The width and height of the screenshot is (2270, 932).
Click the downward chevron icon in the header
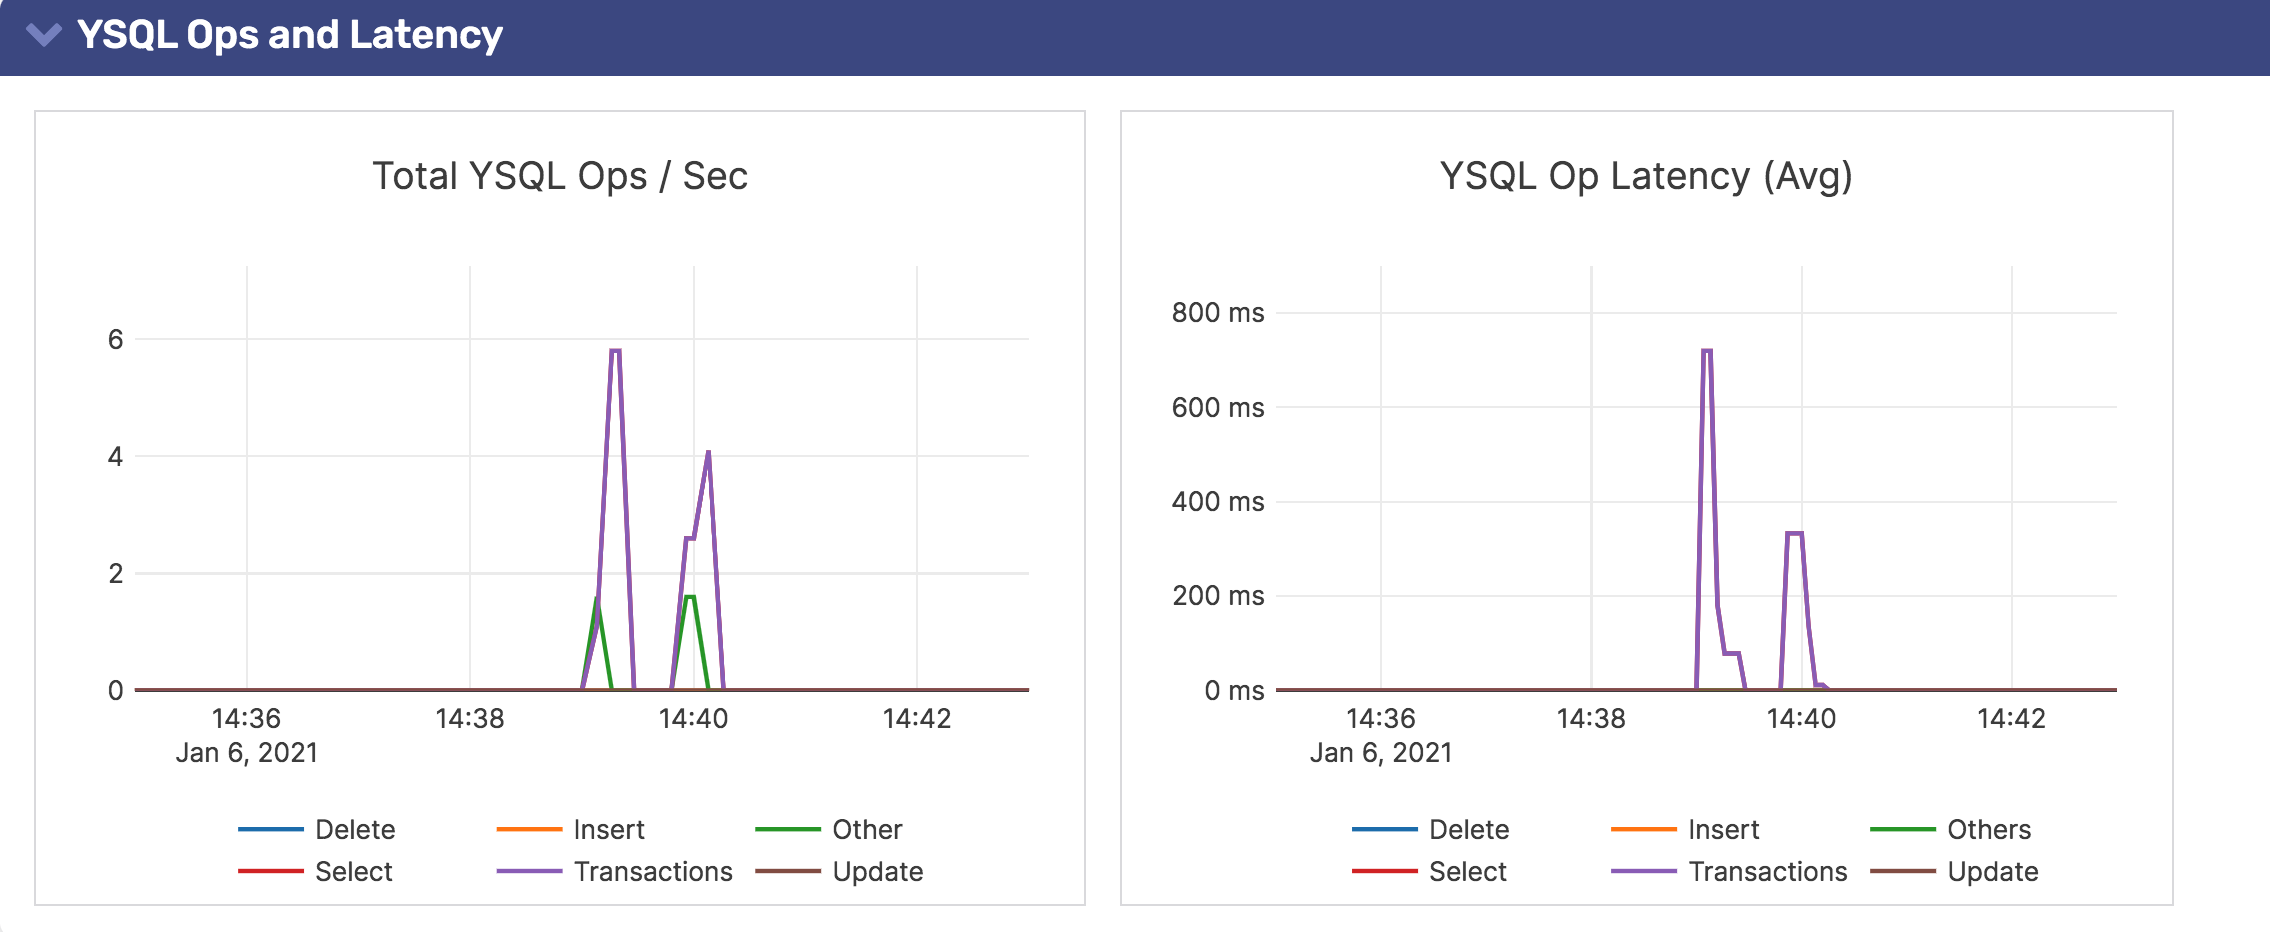tap(44, 36)
